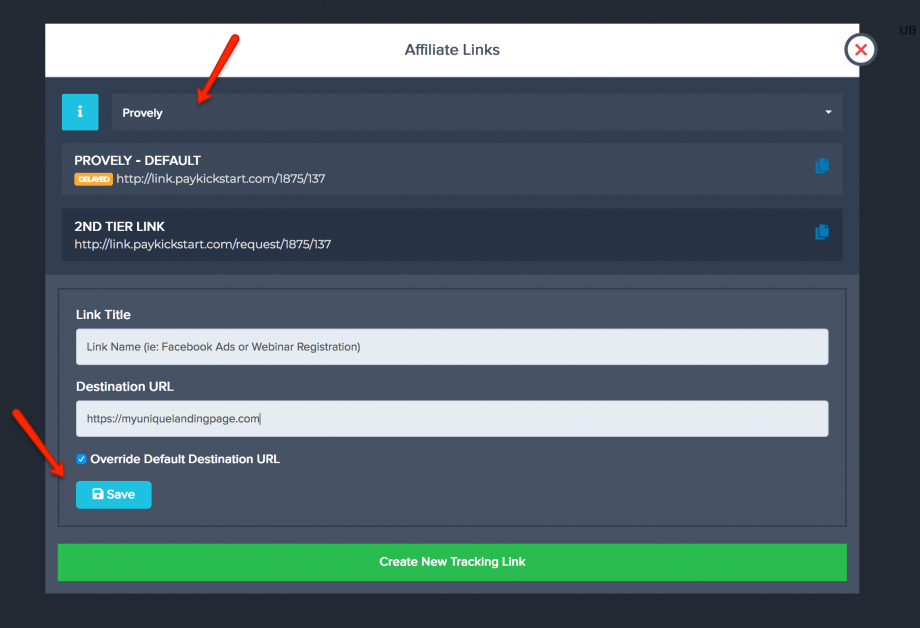Copy the 2nd tier link
The height and width of the screenshot is (628, 920).
point(821,232)
